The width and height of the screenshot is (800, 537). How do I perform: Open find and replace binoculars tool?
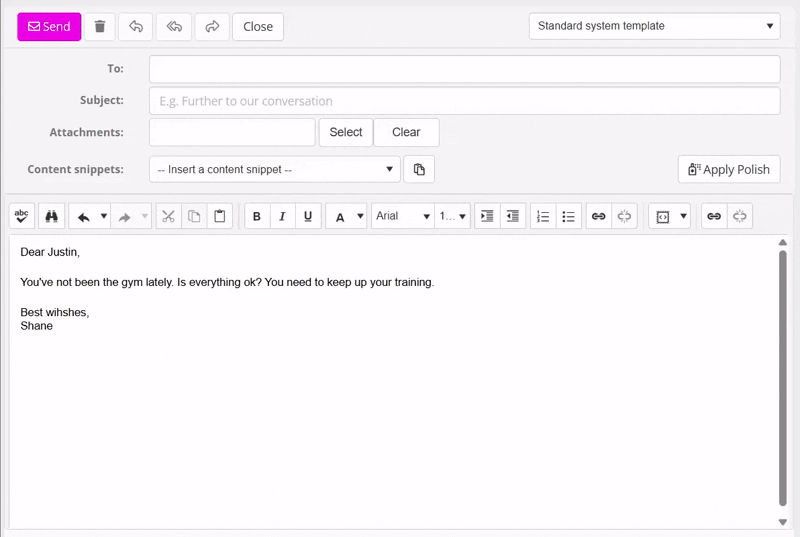coord(50,216)
